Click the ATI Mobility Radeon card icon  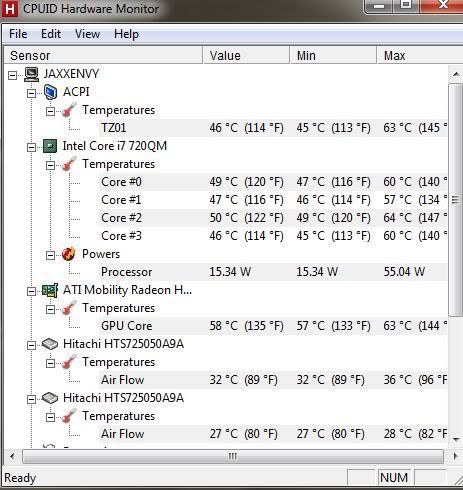(x=50, y=290)
